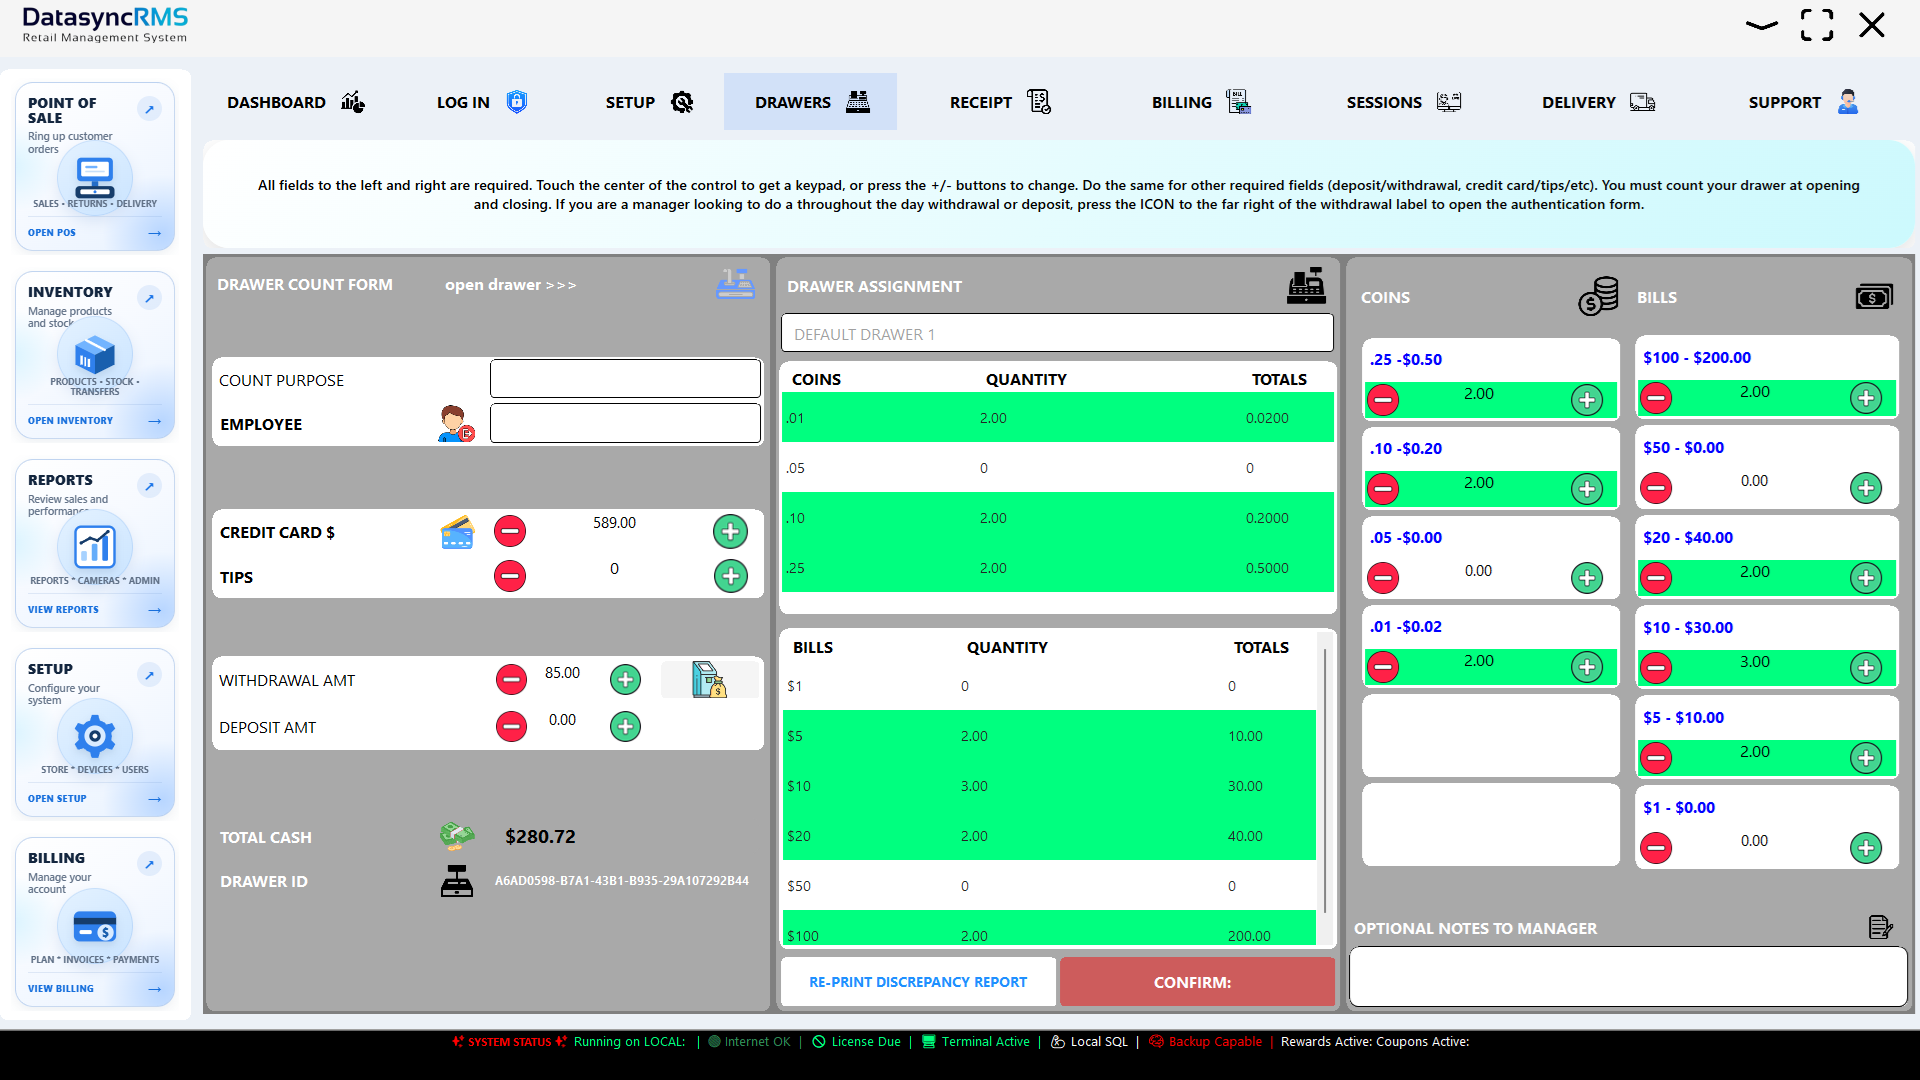This screenshot has height=1080, width=1920.
Task: Expand the Point of Sale card arrow
Action: tap(149, 109)
